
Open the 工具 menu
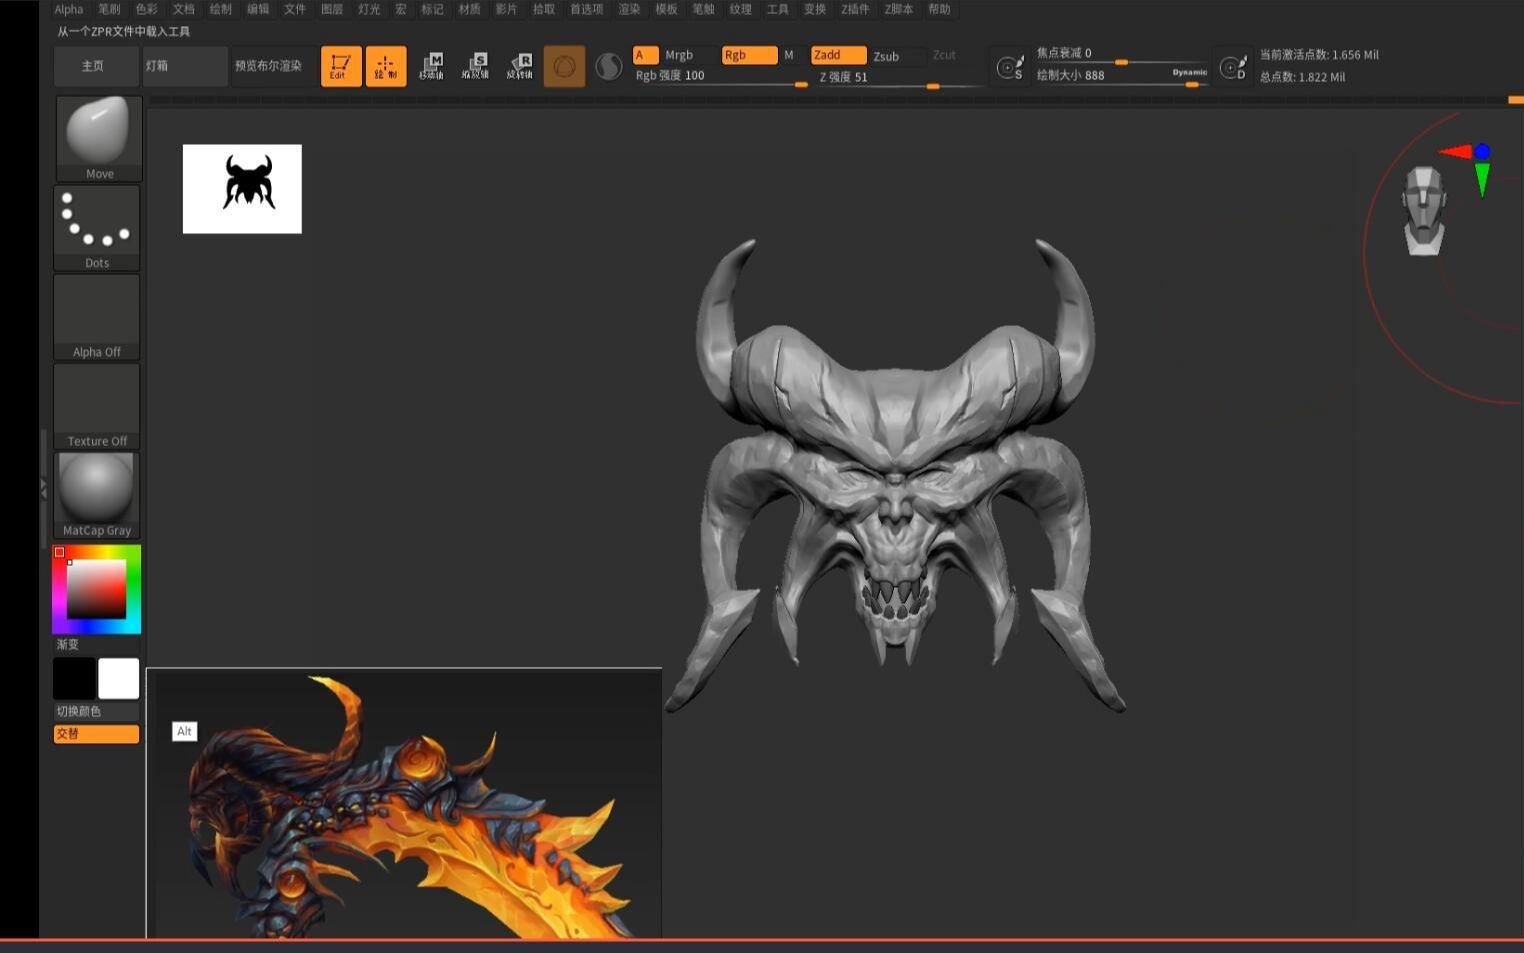pos(778,9)
